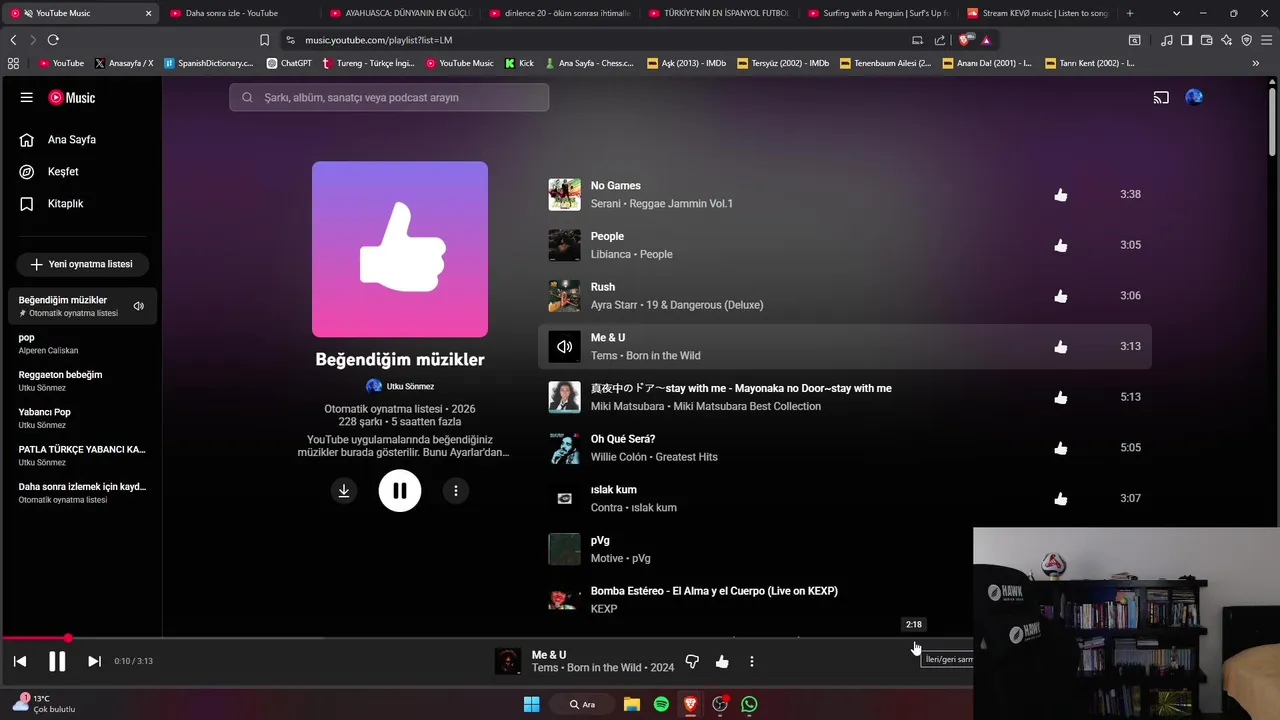Select the pop playlist by Alperen Caliskan
The image size is (1280, 720).
pyautogui.click(x=81, y=344)
